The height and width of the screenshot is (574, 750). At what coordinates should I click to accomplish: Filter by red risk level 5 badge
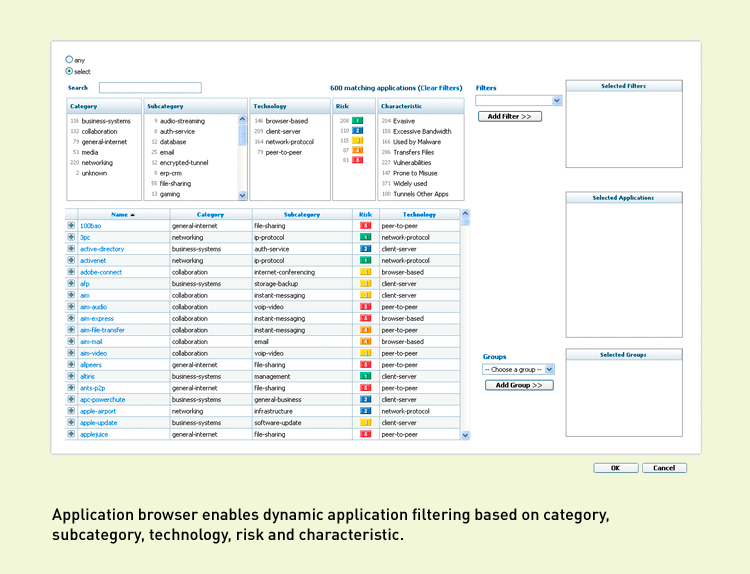(x=357, y=160)
